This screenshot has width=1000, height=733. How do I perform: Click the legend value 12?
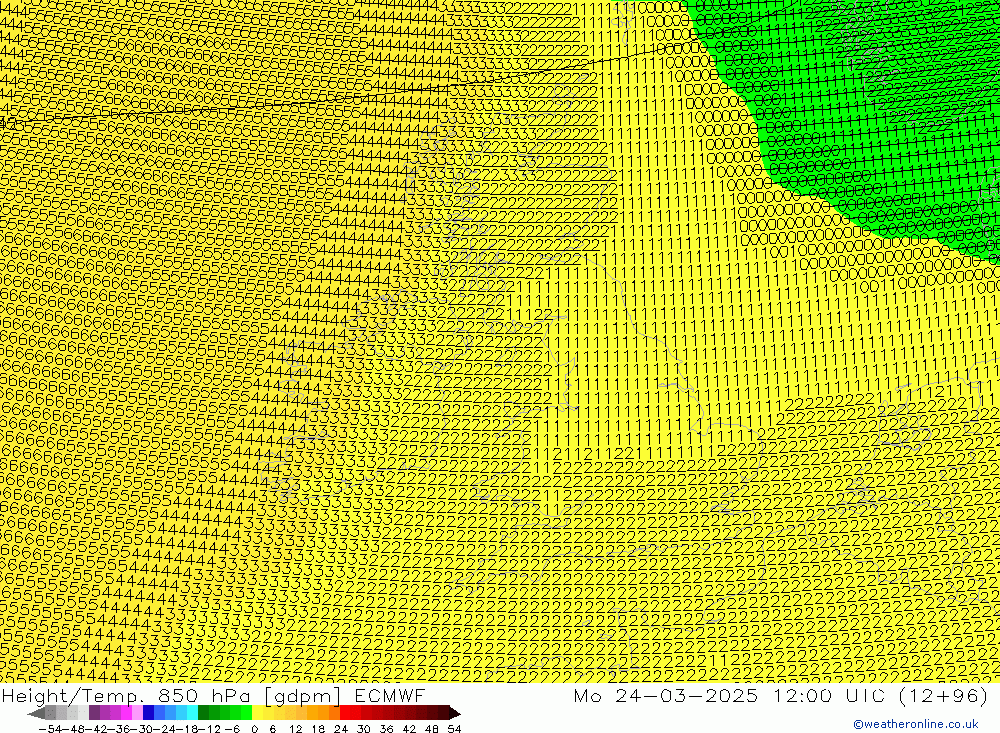295,729
